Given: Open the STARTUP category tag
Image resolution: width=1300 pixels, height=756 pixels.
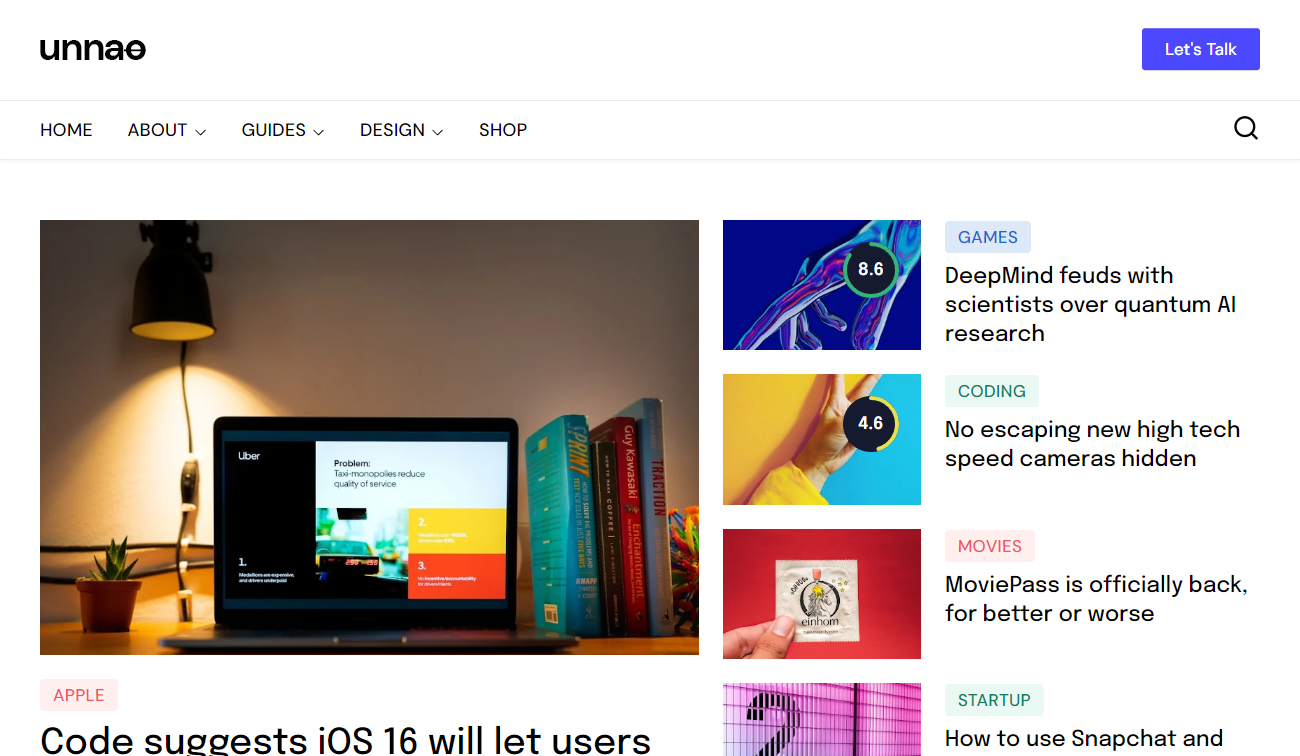Looking at the screenshot, I should pyautogui.click(x=994, y=700).
